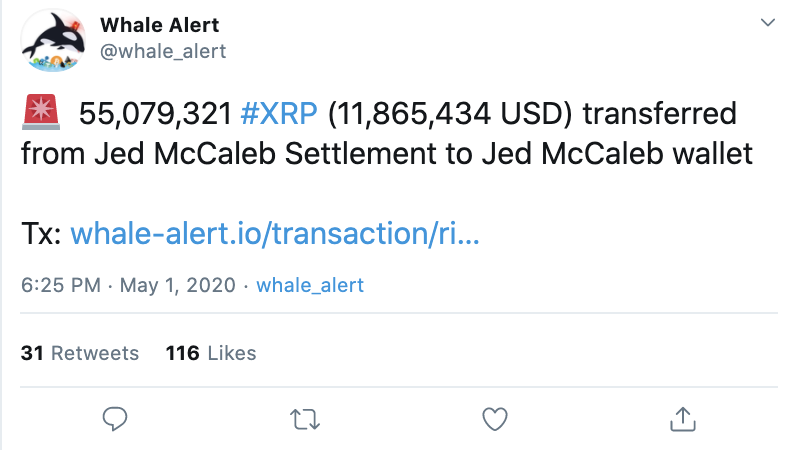Open the whale_alert source app link
This screenshot has height=450, width=794.
pyautogui.click(x=310, y=285)
